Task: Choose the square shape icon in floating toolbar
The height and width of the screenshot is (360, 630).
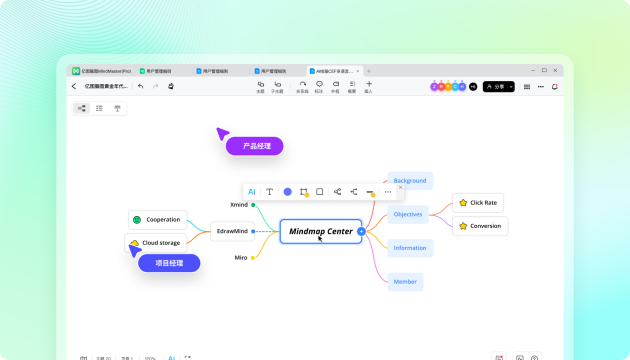Action: (x=319, y=192)
